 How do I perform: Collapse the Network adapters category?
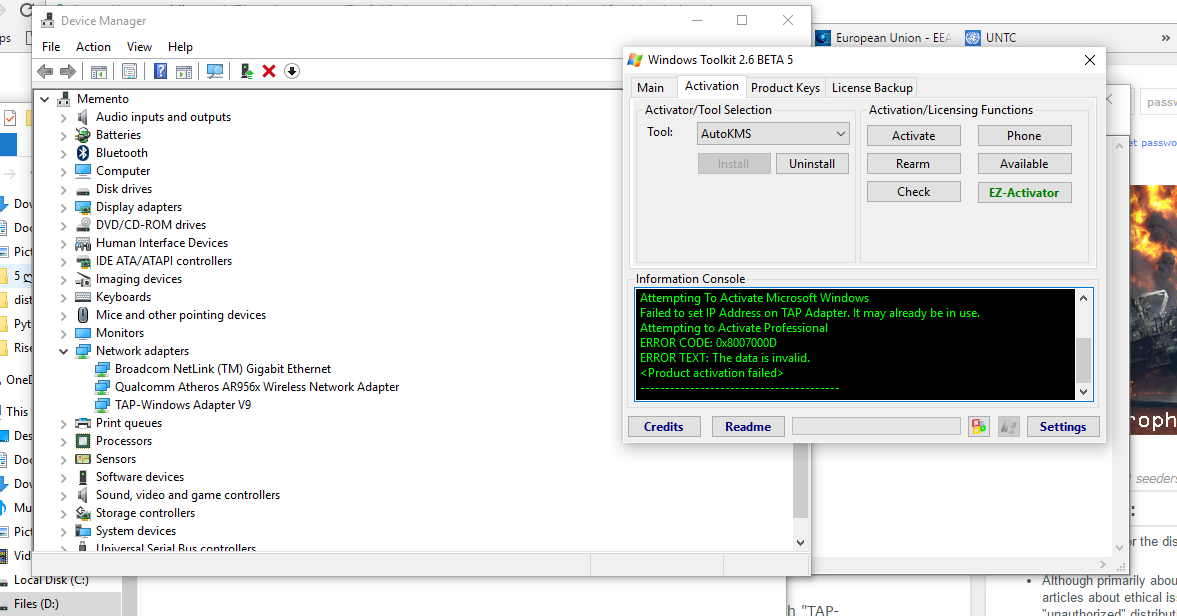(x=64, y=351)
